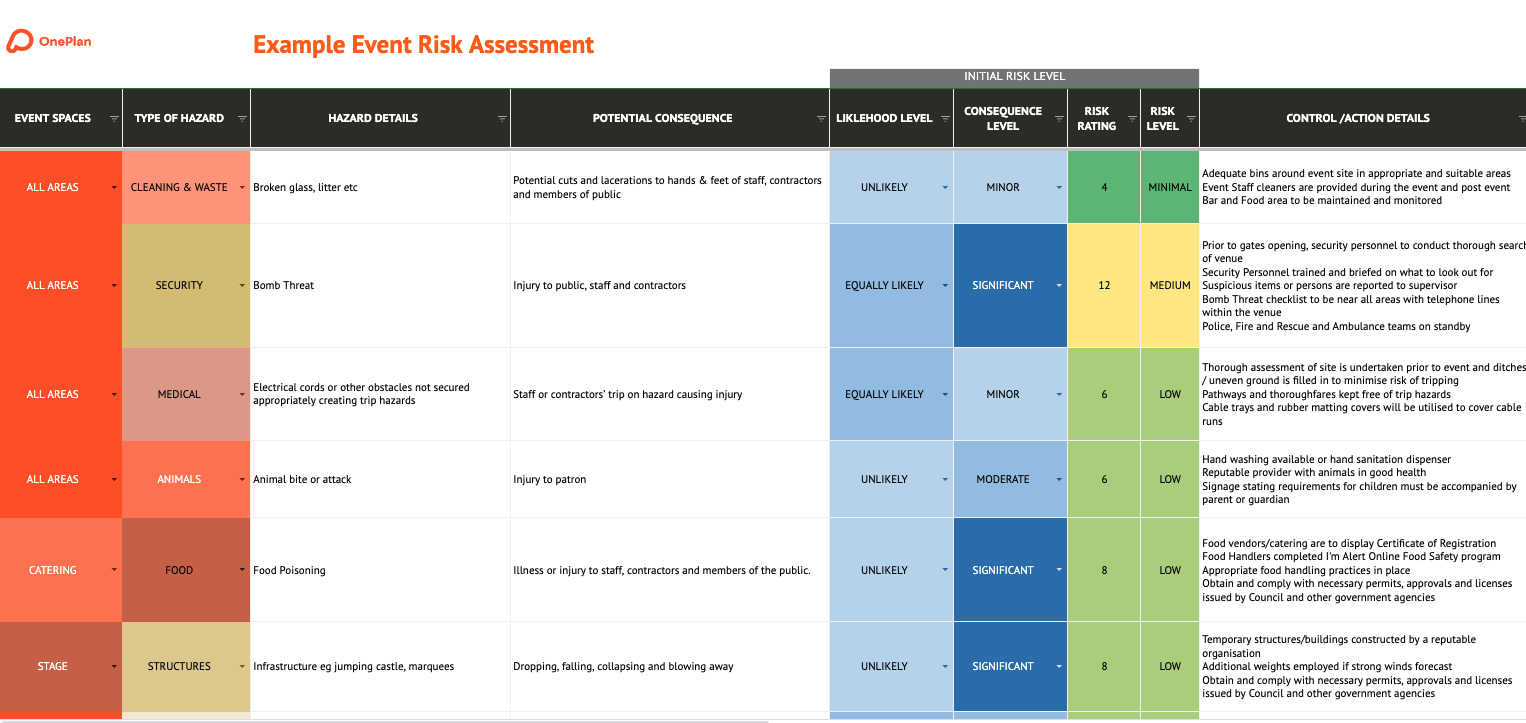The width and height of the screenshot is (1526, 723).
Task: Open the Catering event space dropdown arrow
Action: coord(114,570)
